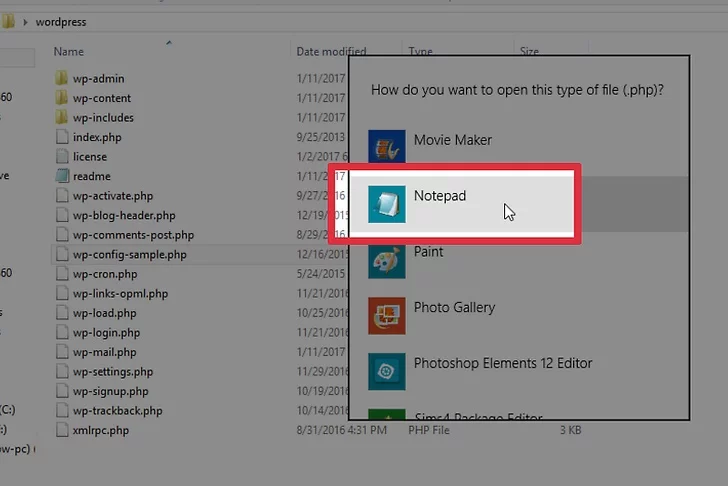Click the readme file icon
The height and width of the screenshot is (486, 728).
click(61, 176)
